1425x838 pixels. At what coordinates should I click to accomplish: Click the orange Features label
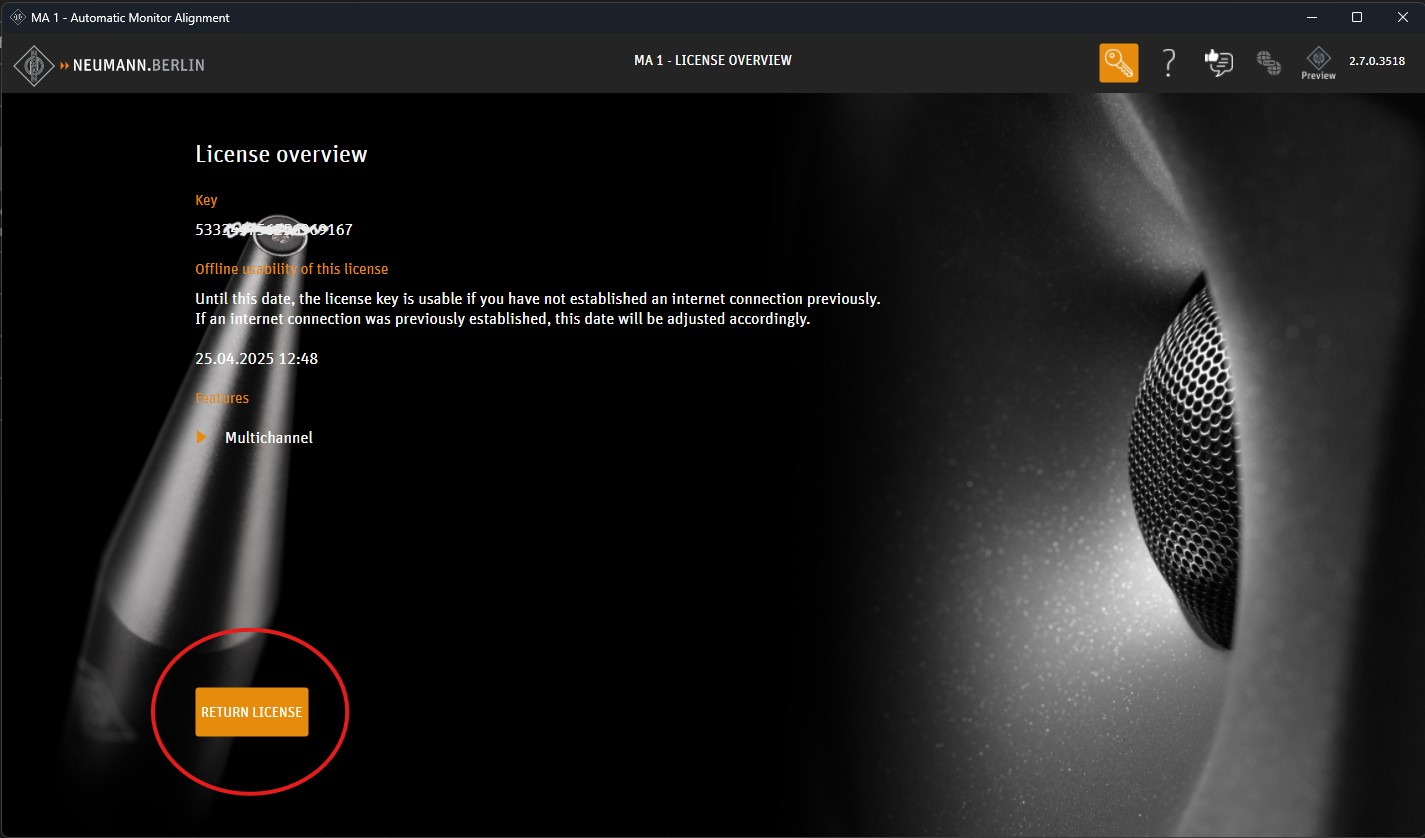click(x=222, y=398)
